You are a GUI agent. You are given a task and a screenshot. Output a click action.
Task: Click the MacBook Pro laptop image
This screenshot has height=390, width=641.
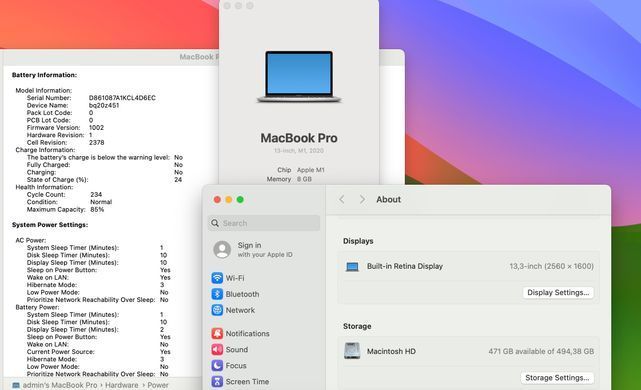(x=299, y=77)
